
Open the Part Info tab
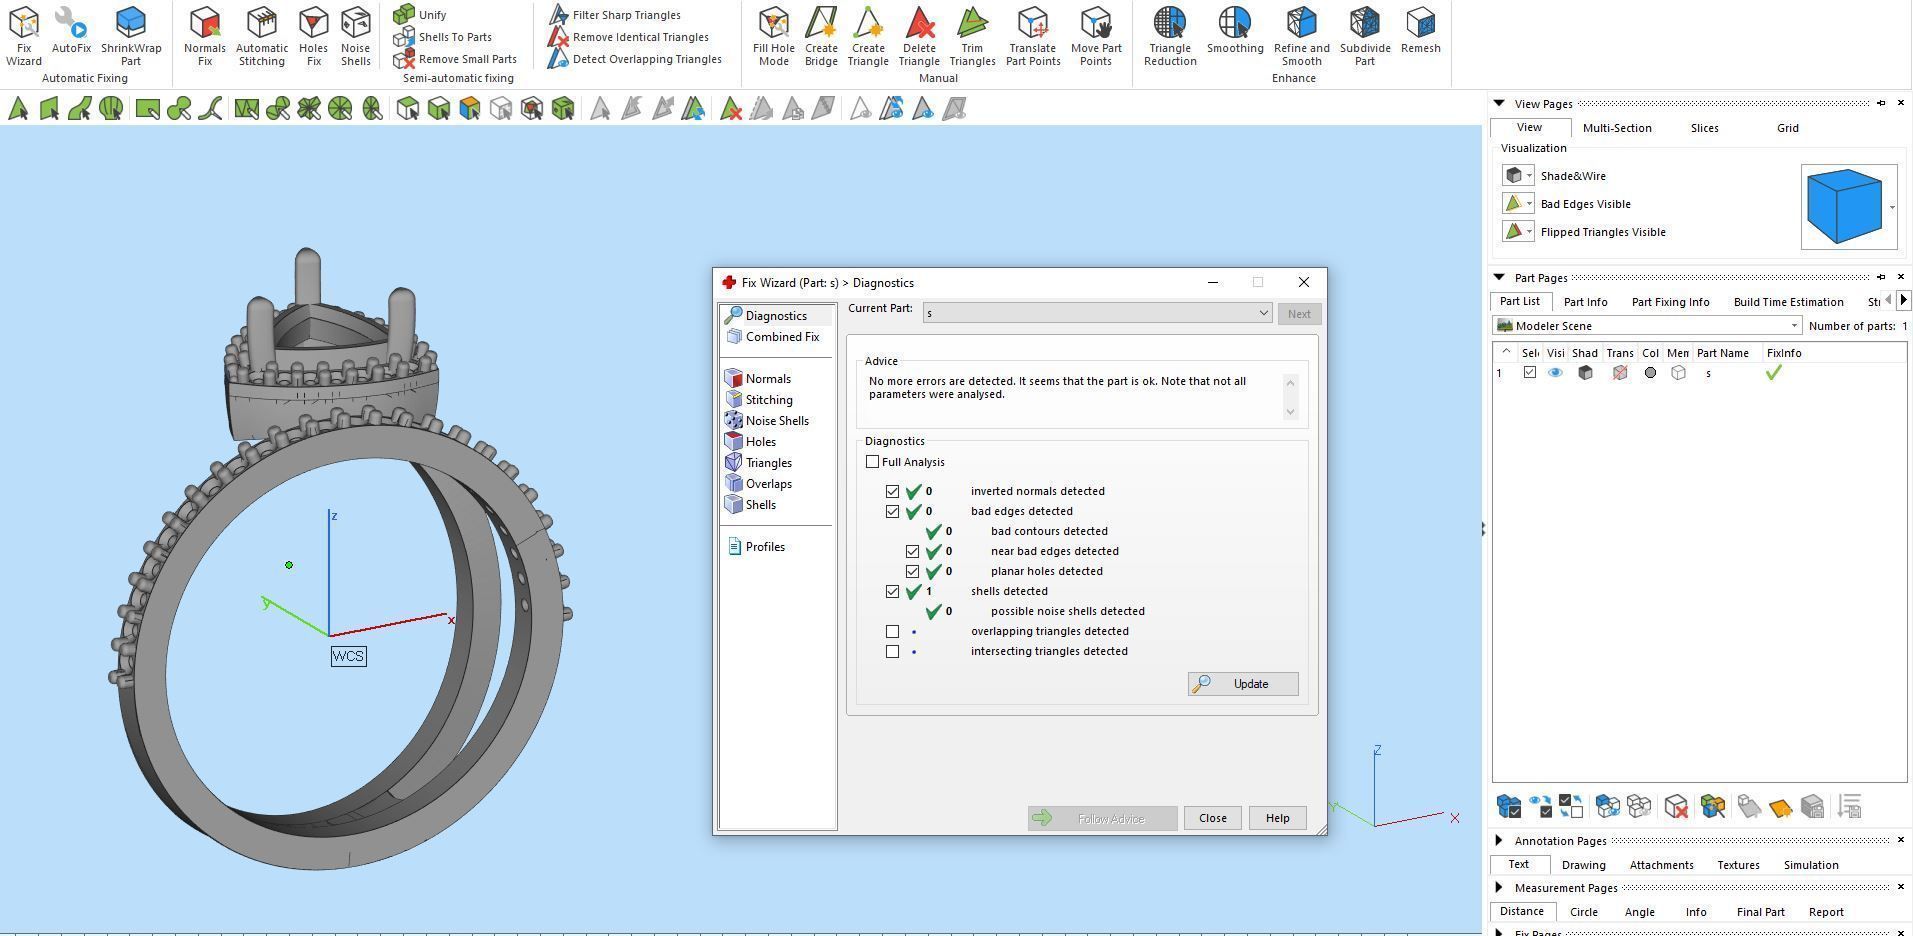pos(1585,302)
